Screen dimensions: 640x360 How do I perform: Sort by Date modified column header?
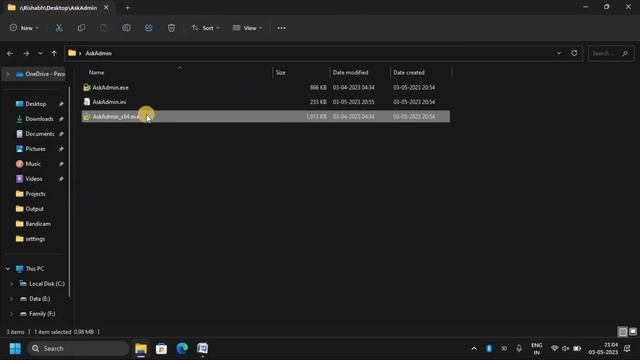(x=350, y=72)
